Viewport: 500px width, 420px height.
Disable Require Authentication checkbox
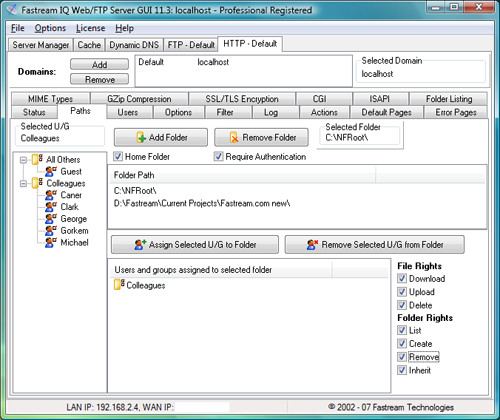point(218,156)
